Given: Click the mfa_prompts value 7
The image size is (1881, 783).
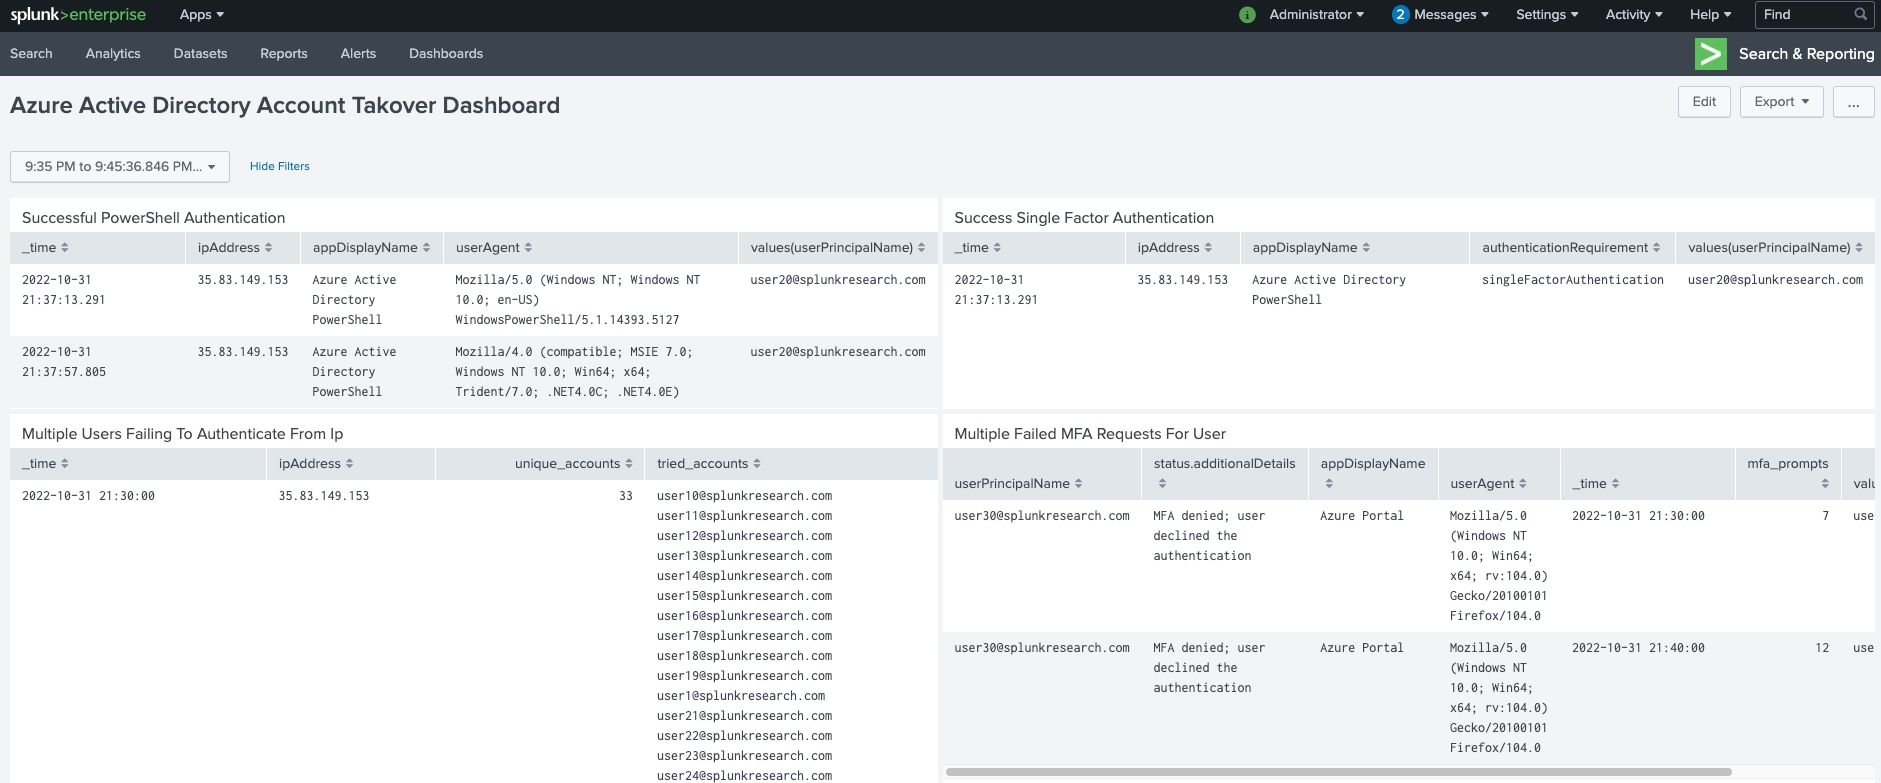Looking at the screenshot, I should (1826, 516).
